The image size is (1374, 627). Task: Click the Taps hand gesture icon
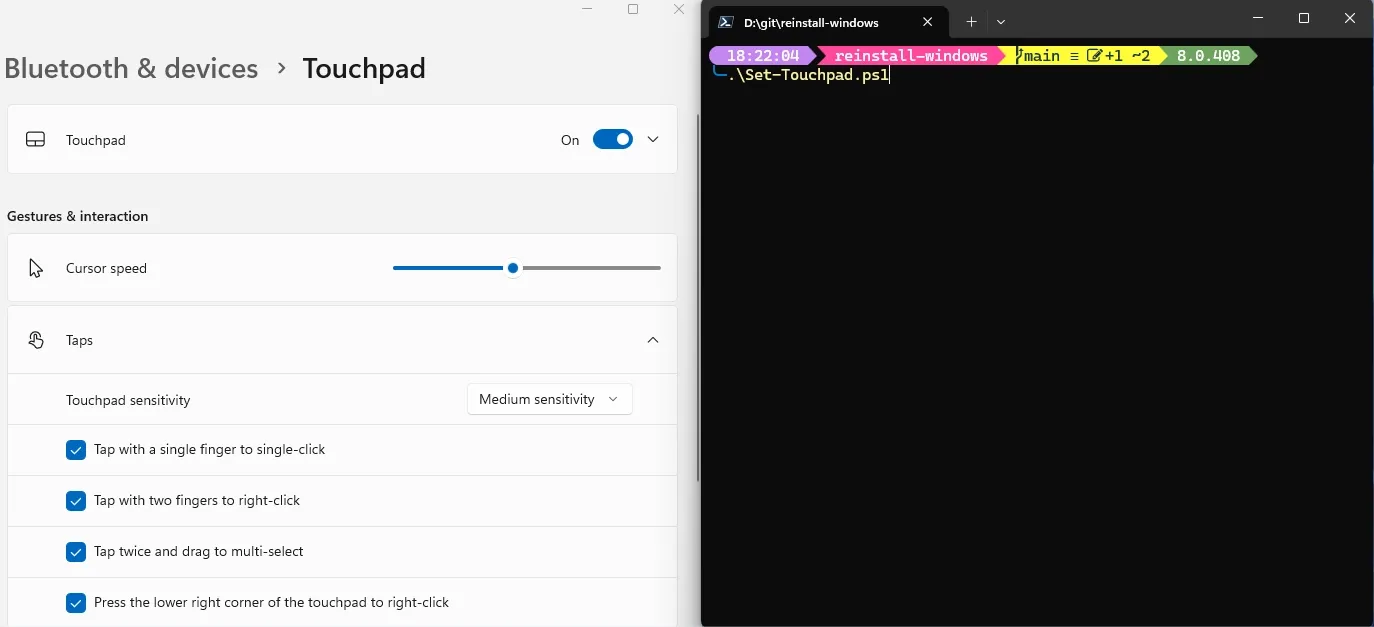pos(36,340)
